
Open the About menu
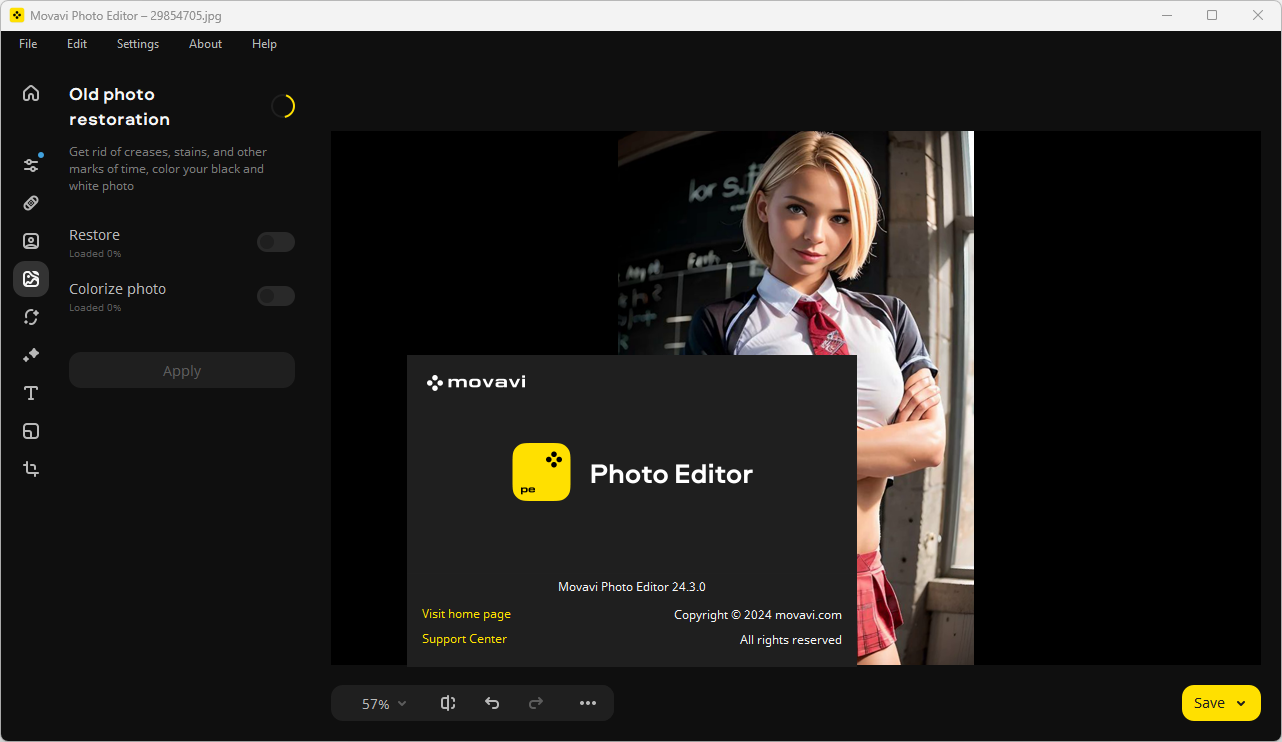206,44
